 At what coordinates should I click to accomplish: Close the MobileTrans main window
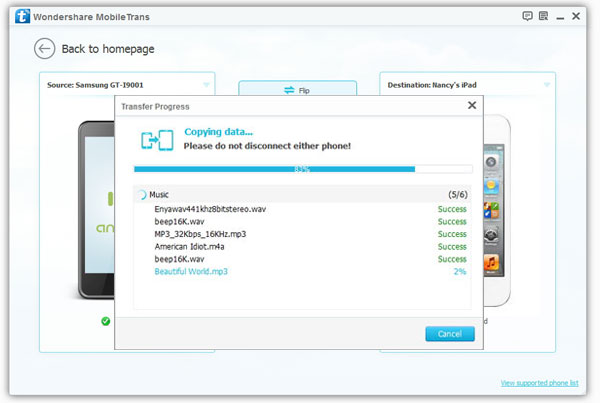(576, 16)
